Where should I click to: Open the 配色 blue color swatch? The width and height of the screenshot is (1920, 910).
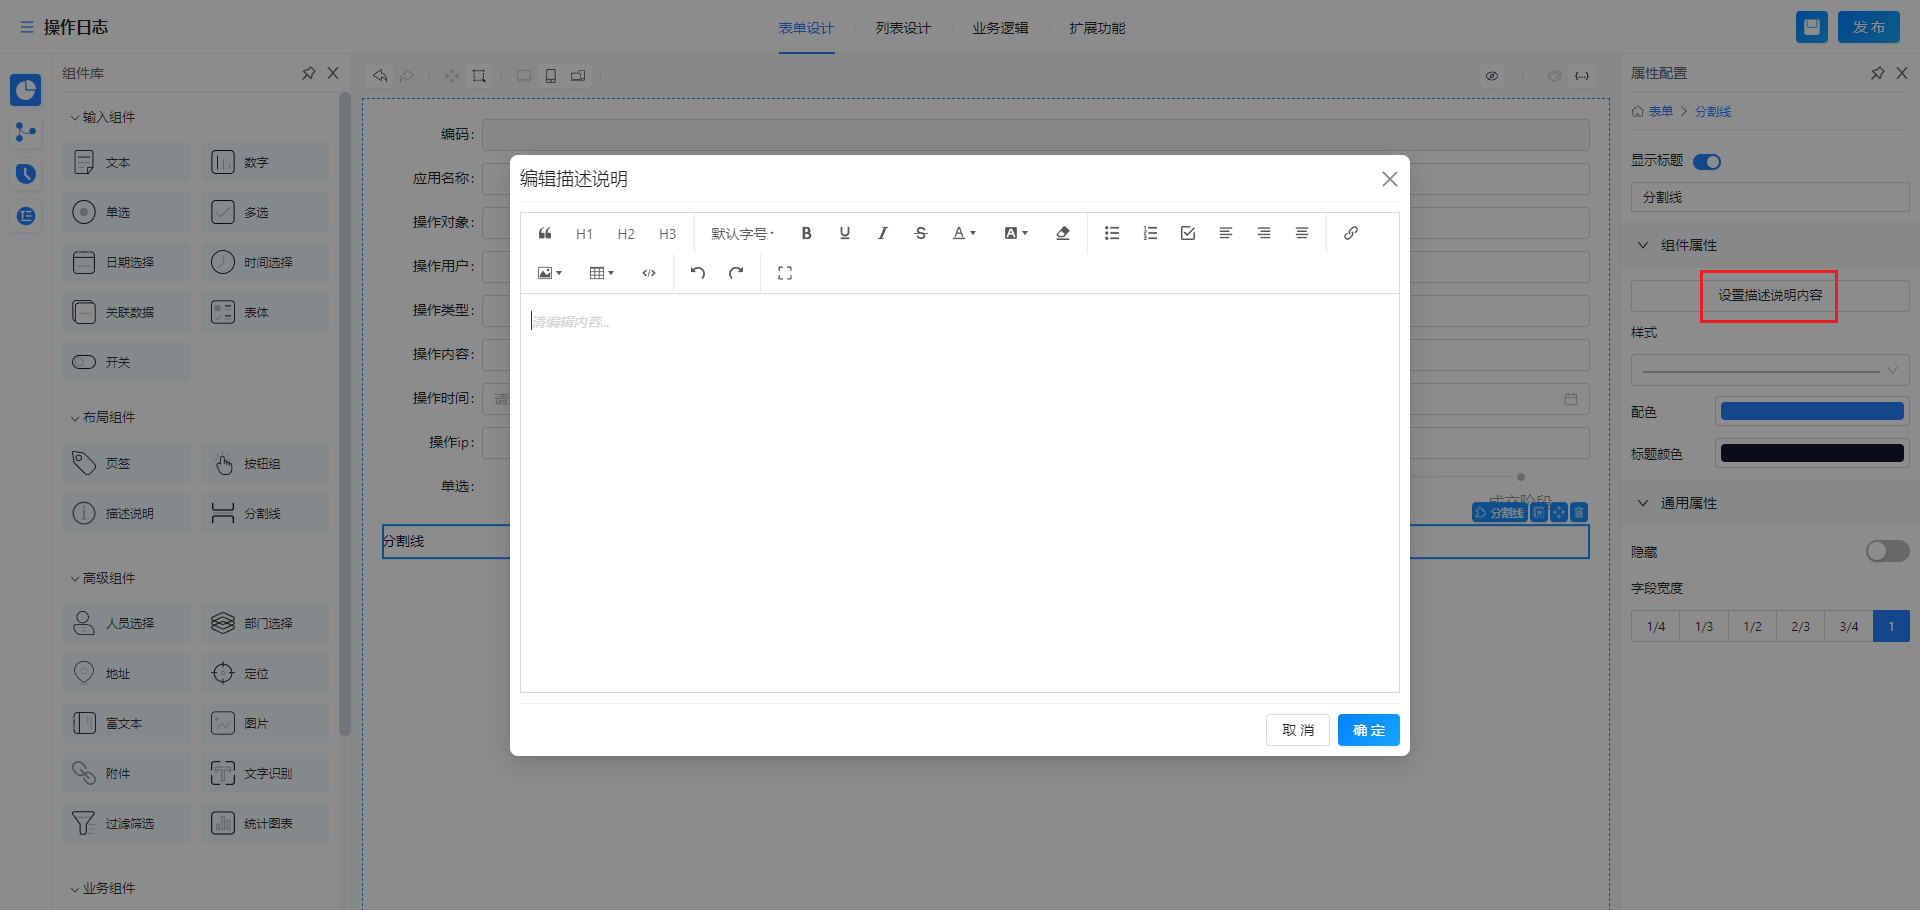pyautogui.click(x=1811, y=412)
